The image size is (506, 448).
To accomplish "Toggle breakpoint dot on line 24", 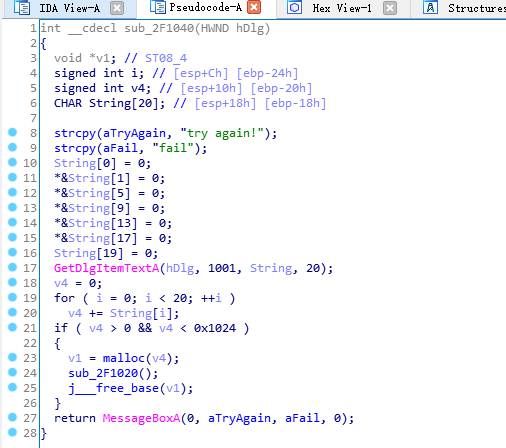I will [12, 372].
